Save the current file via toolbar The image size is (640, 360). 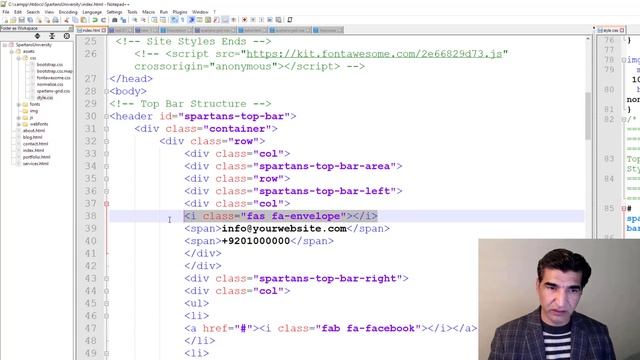22,20
